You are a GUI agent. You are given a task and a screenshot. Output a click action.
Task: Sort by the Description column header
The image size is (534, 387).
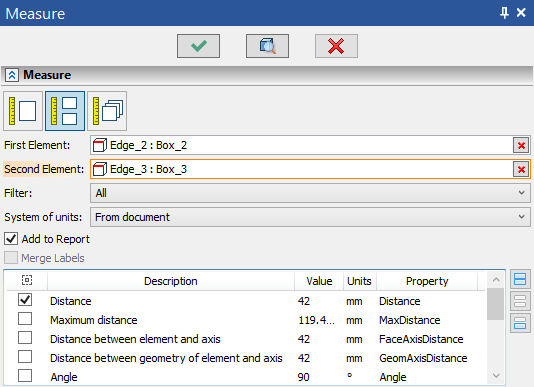(171, 281)
